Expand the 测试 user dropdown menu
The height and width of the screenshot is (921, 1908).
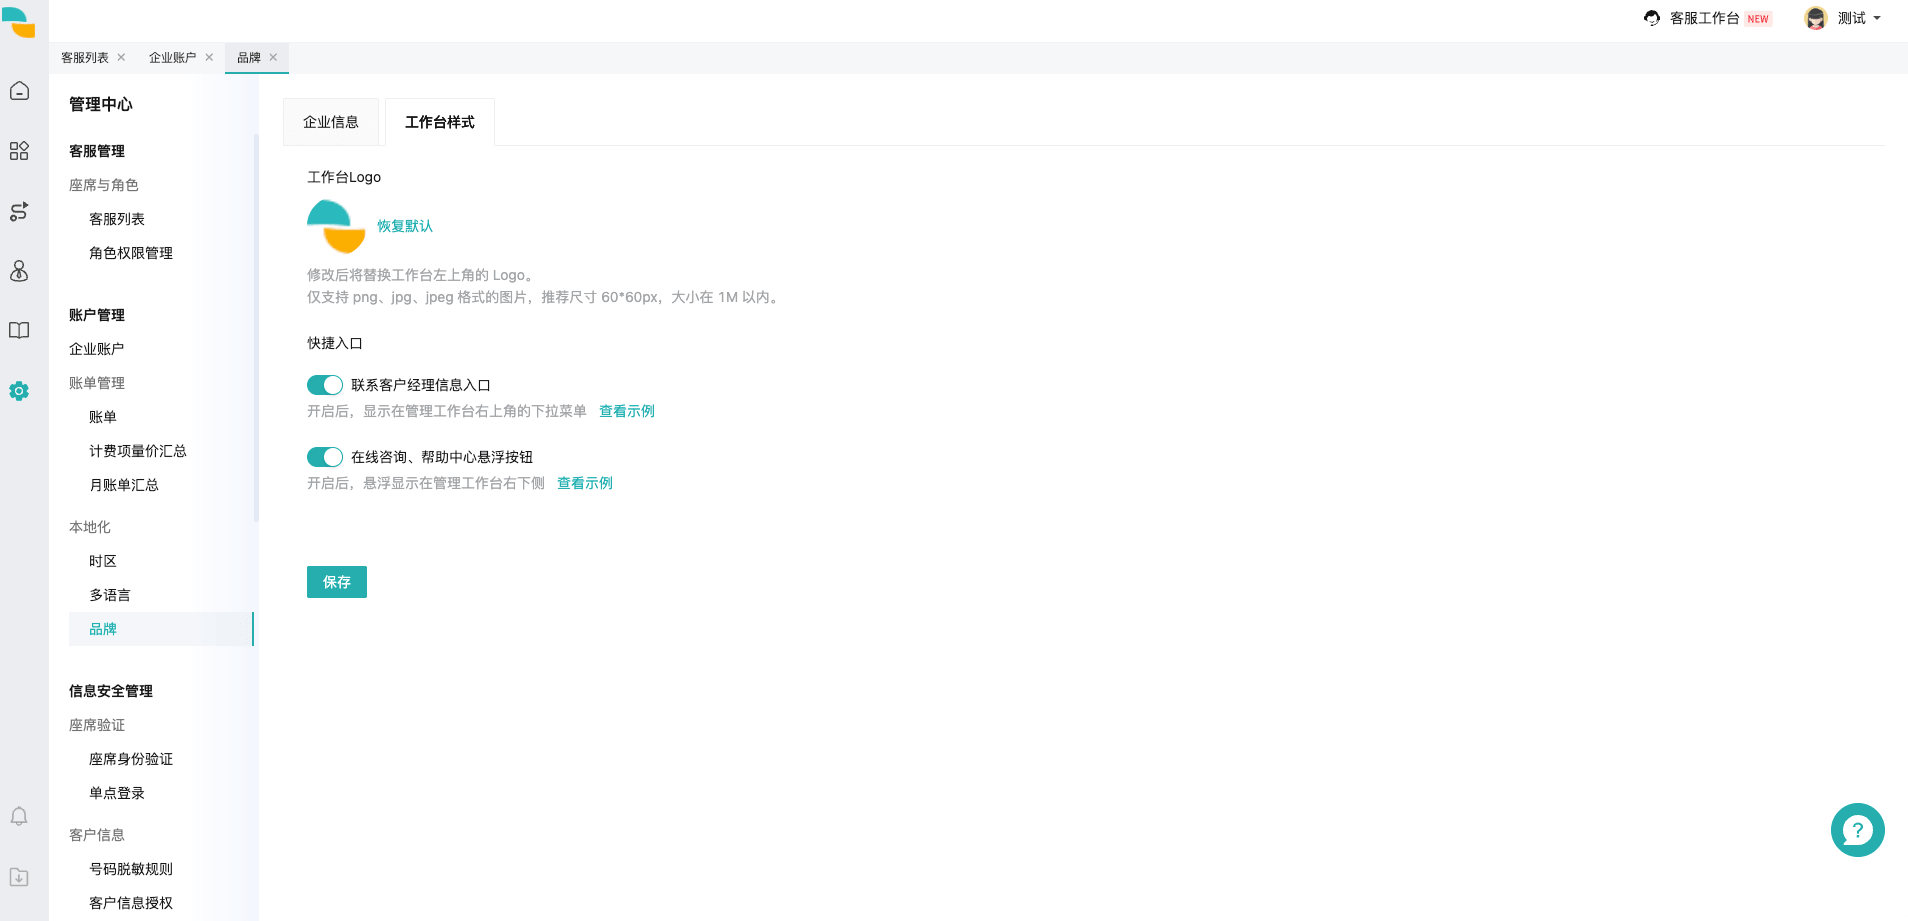coord(1844,18)
